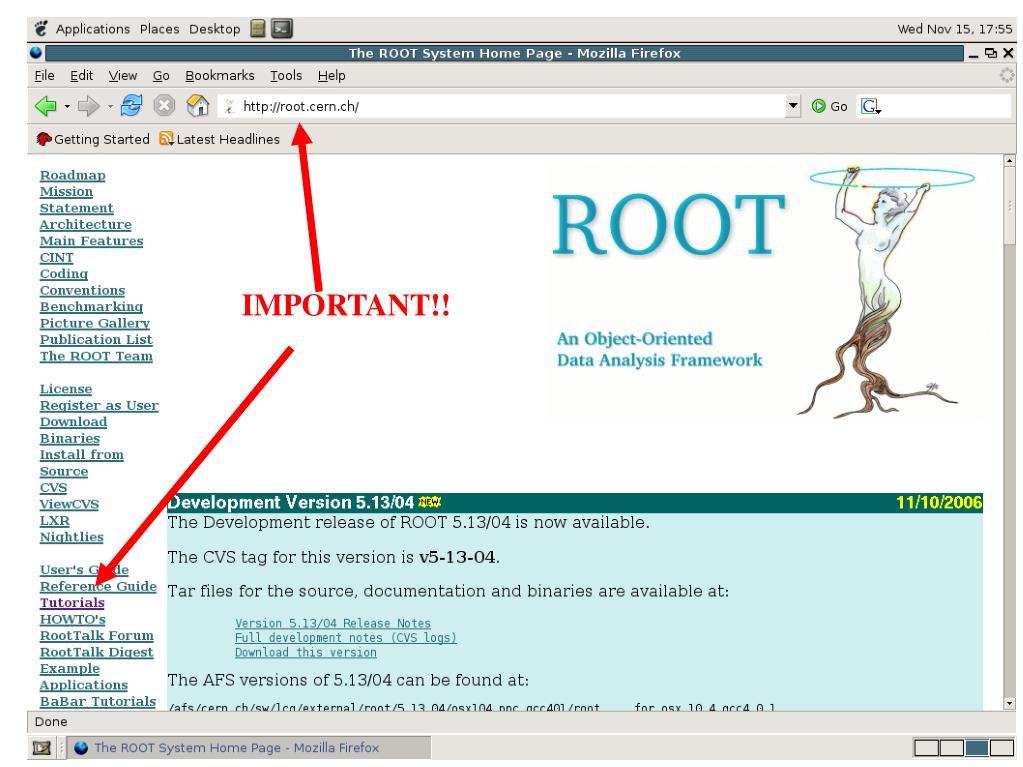Click The ROOT Team link
Image resolution: width=1023 pixels, height=767 pixels.
pyautogui.click(x=96, y=355)
